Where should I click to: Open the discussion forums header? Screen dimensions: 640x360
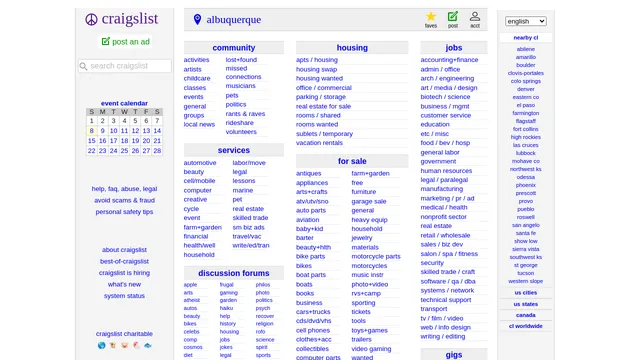[x=233, y=273]
